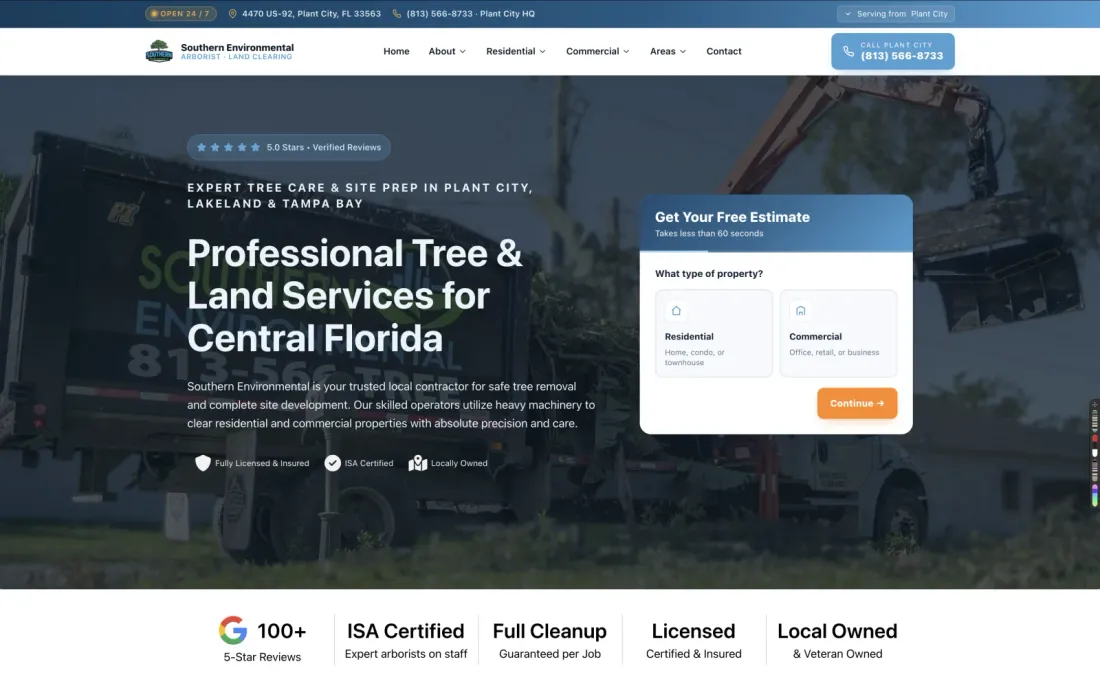Click "Takes less than 60 seconds" text
The width and height of the screenshot is (1100, 688).
[709, 234]
